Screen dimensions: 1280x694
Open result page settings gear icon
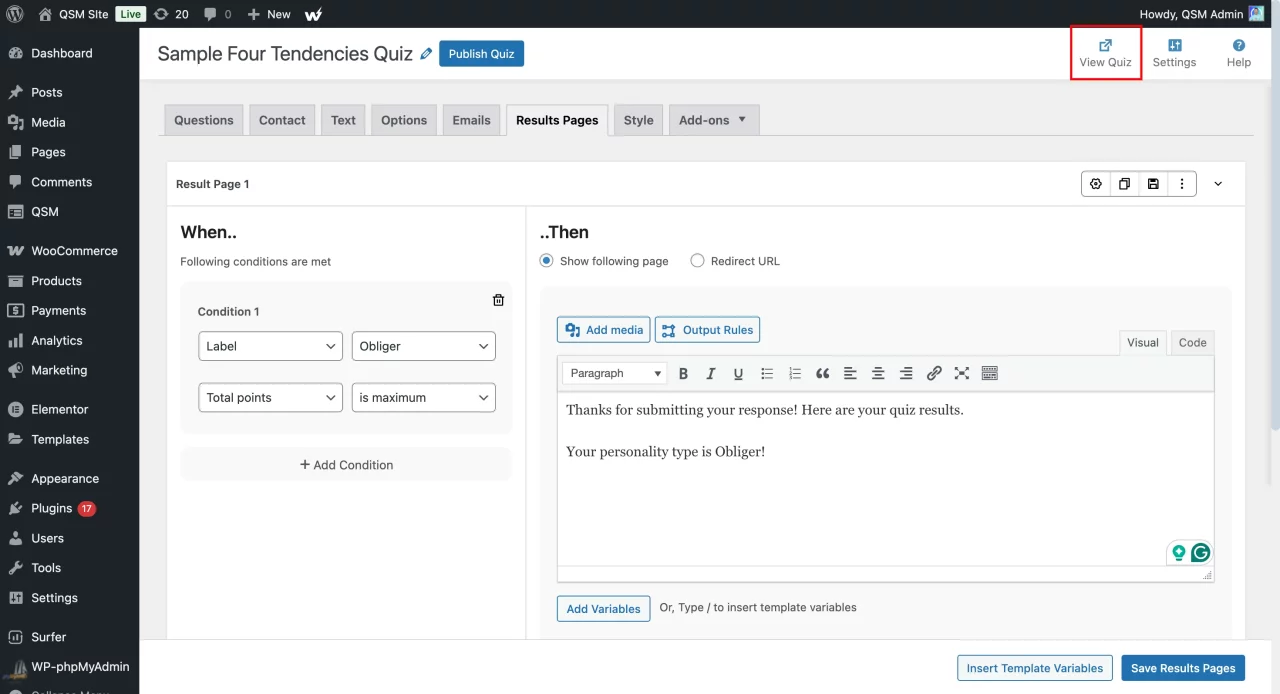tap(1096, 184)
